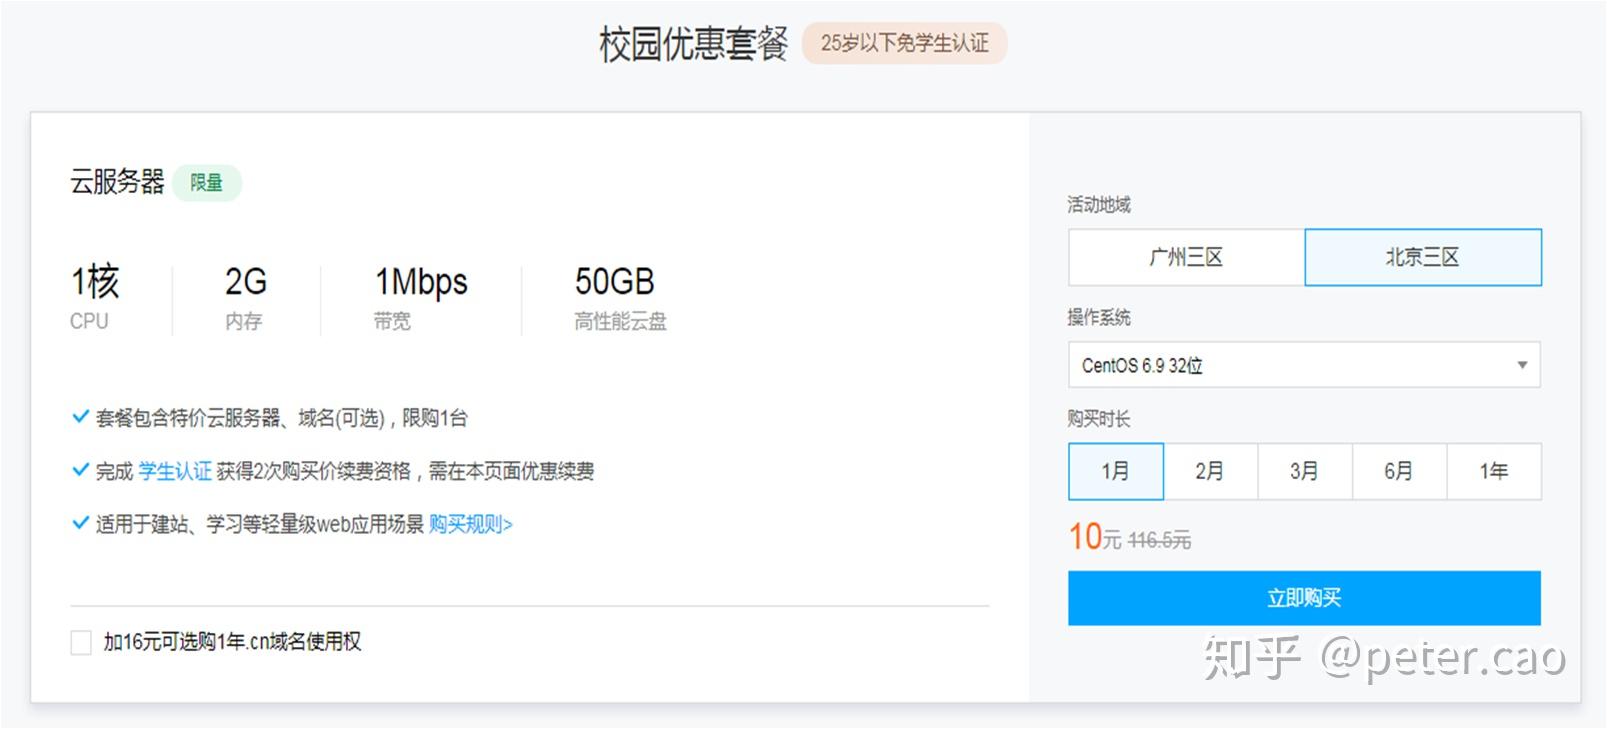Click the 限量 badge next to 云服务器

[207, 183]
